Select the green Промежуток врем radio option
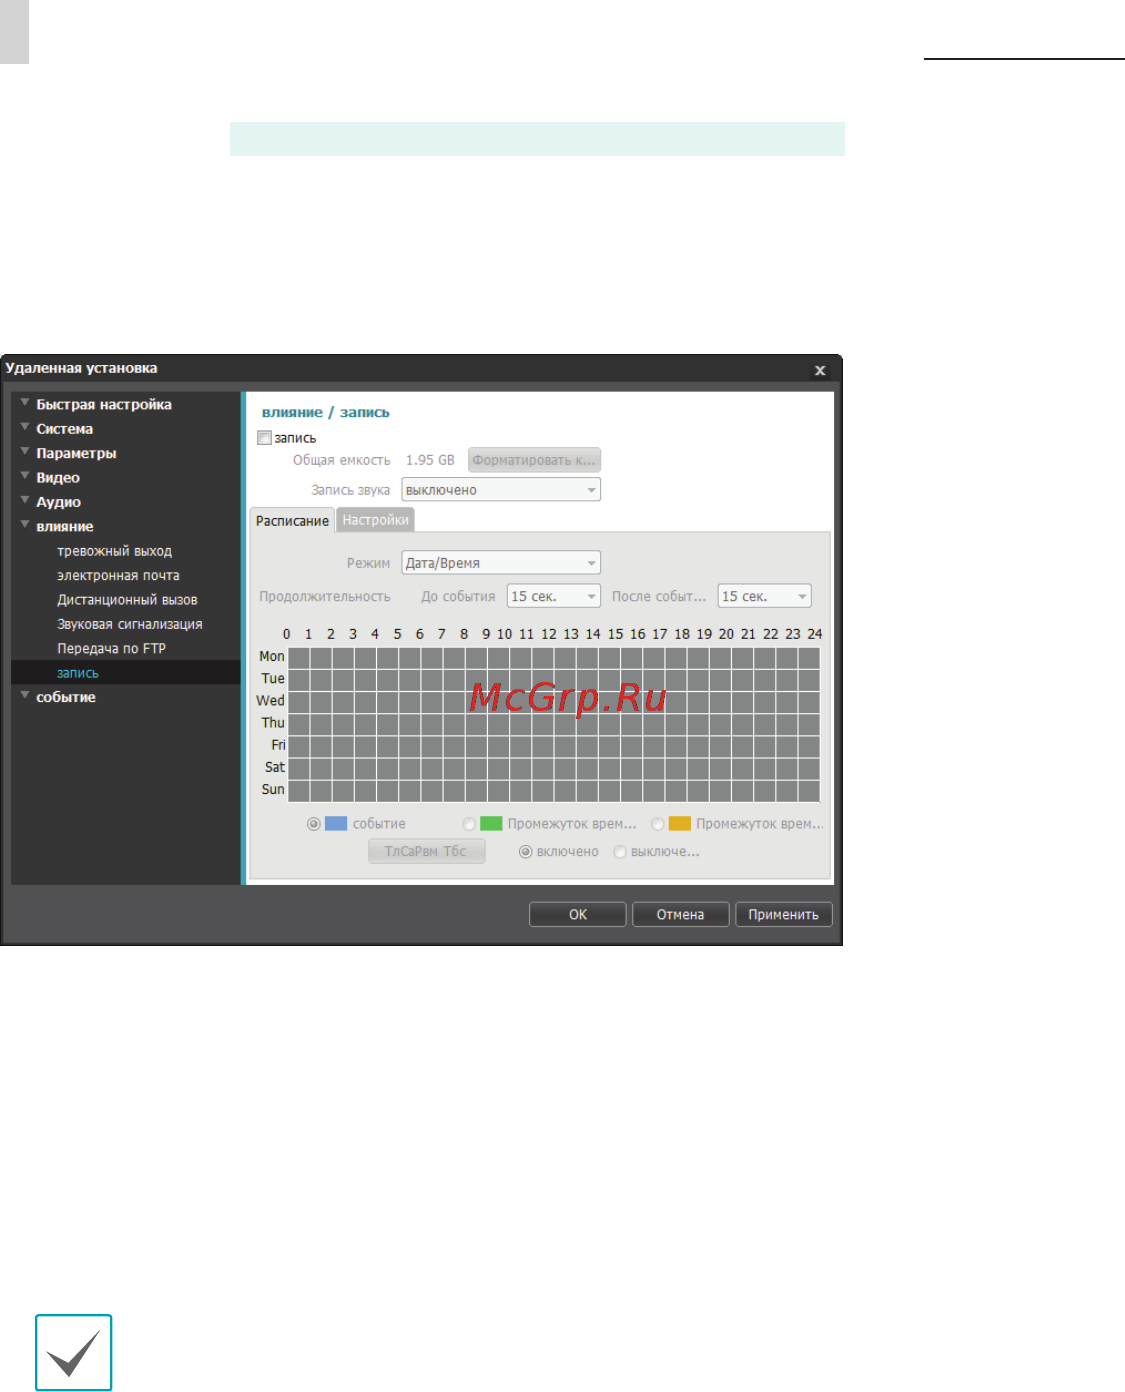The image size is (1125, 1392). point(469,824)
